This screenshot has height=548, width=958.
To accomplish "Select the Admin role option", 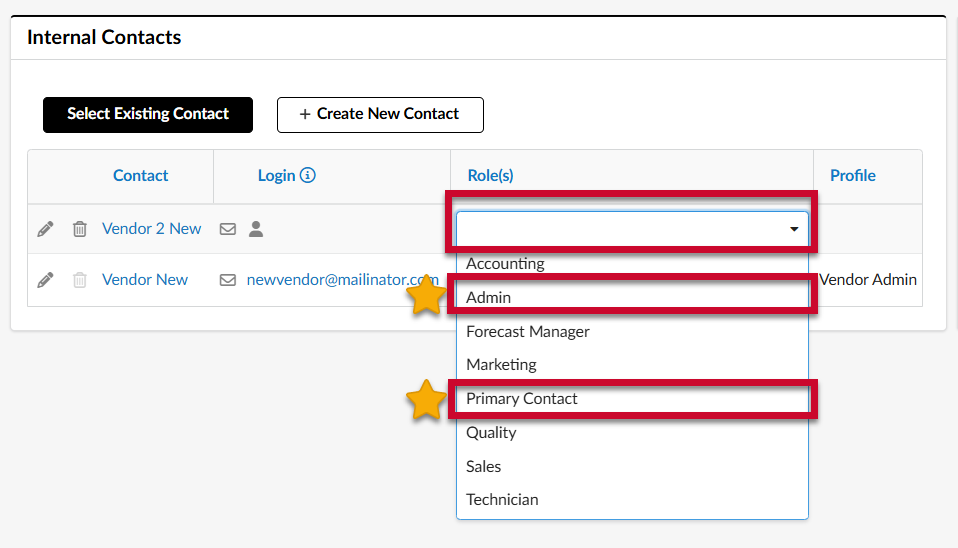I will 632,298.
